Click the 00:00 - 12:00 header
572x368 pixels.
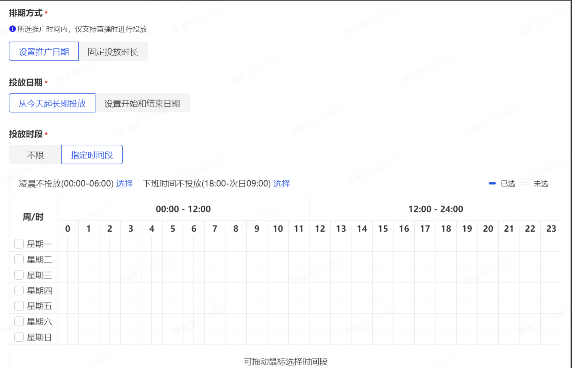coord(183,209)
